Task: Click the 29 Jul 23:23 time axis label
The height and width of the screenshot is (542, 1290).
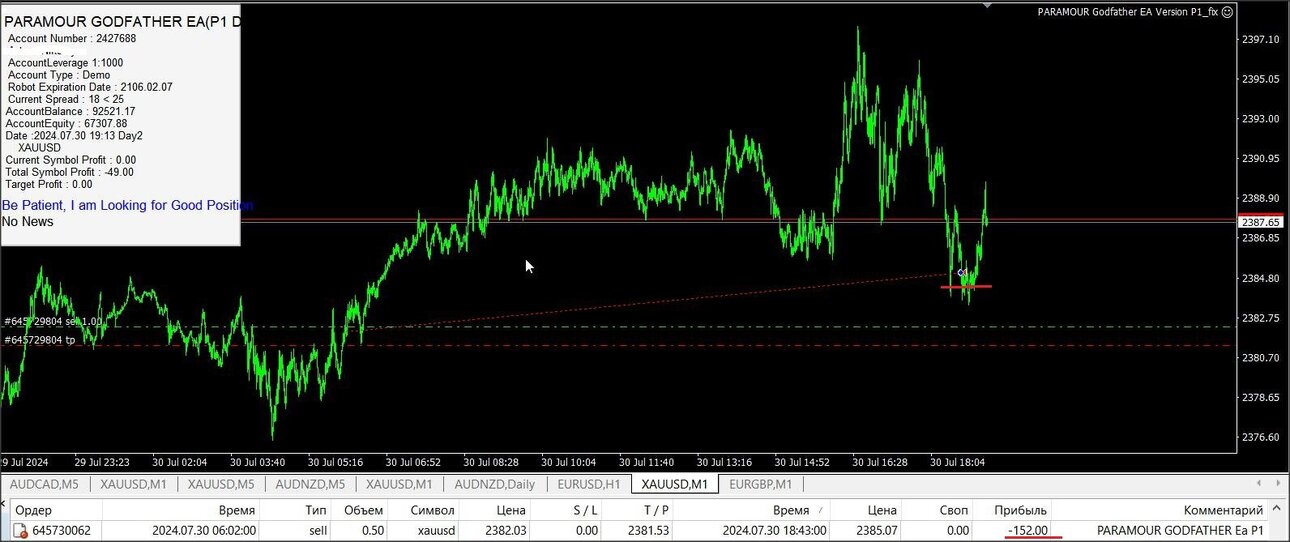Action: [102, 462]
